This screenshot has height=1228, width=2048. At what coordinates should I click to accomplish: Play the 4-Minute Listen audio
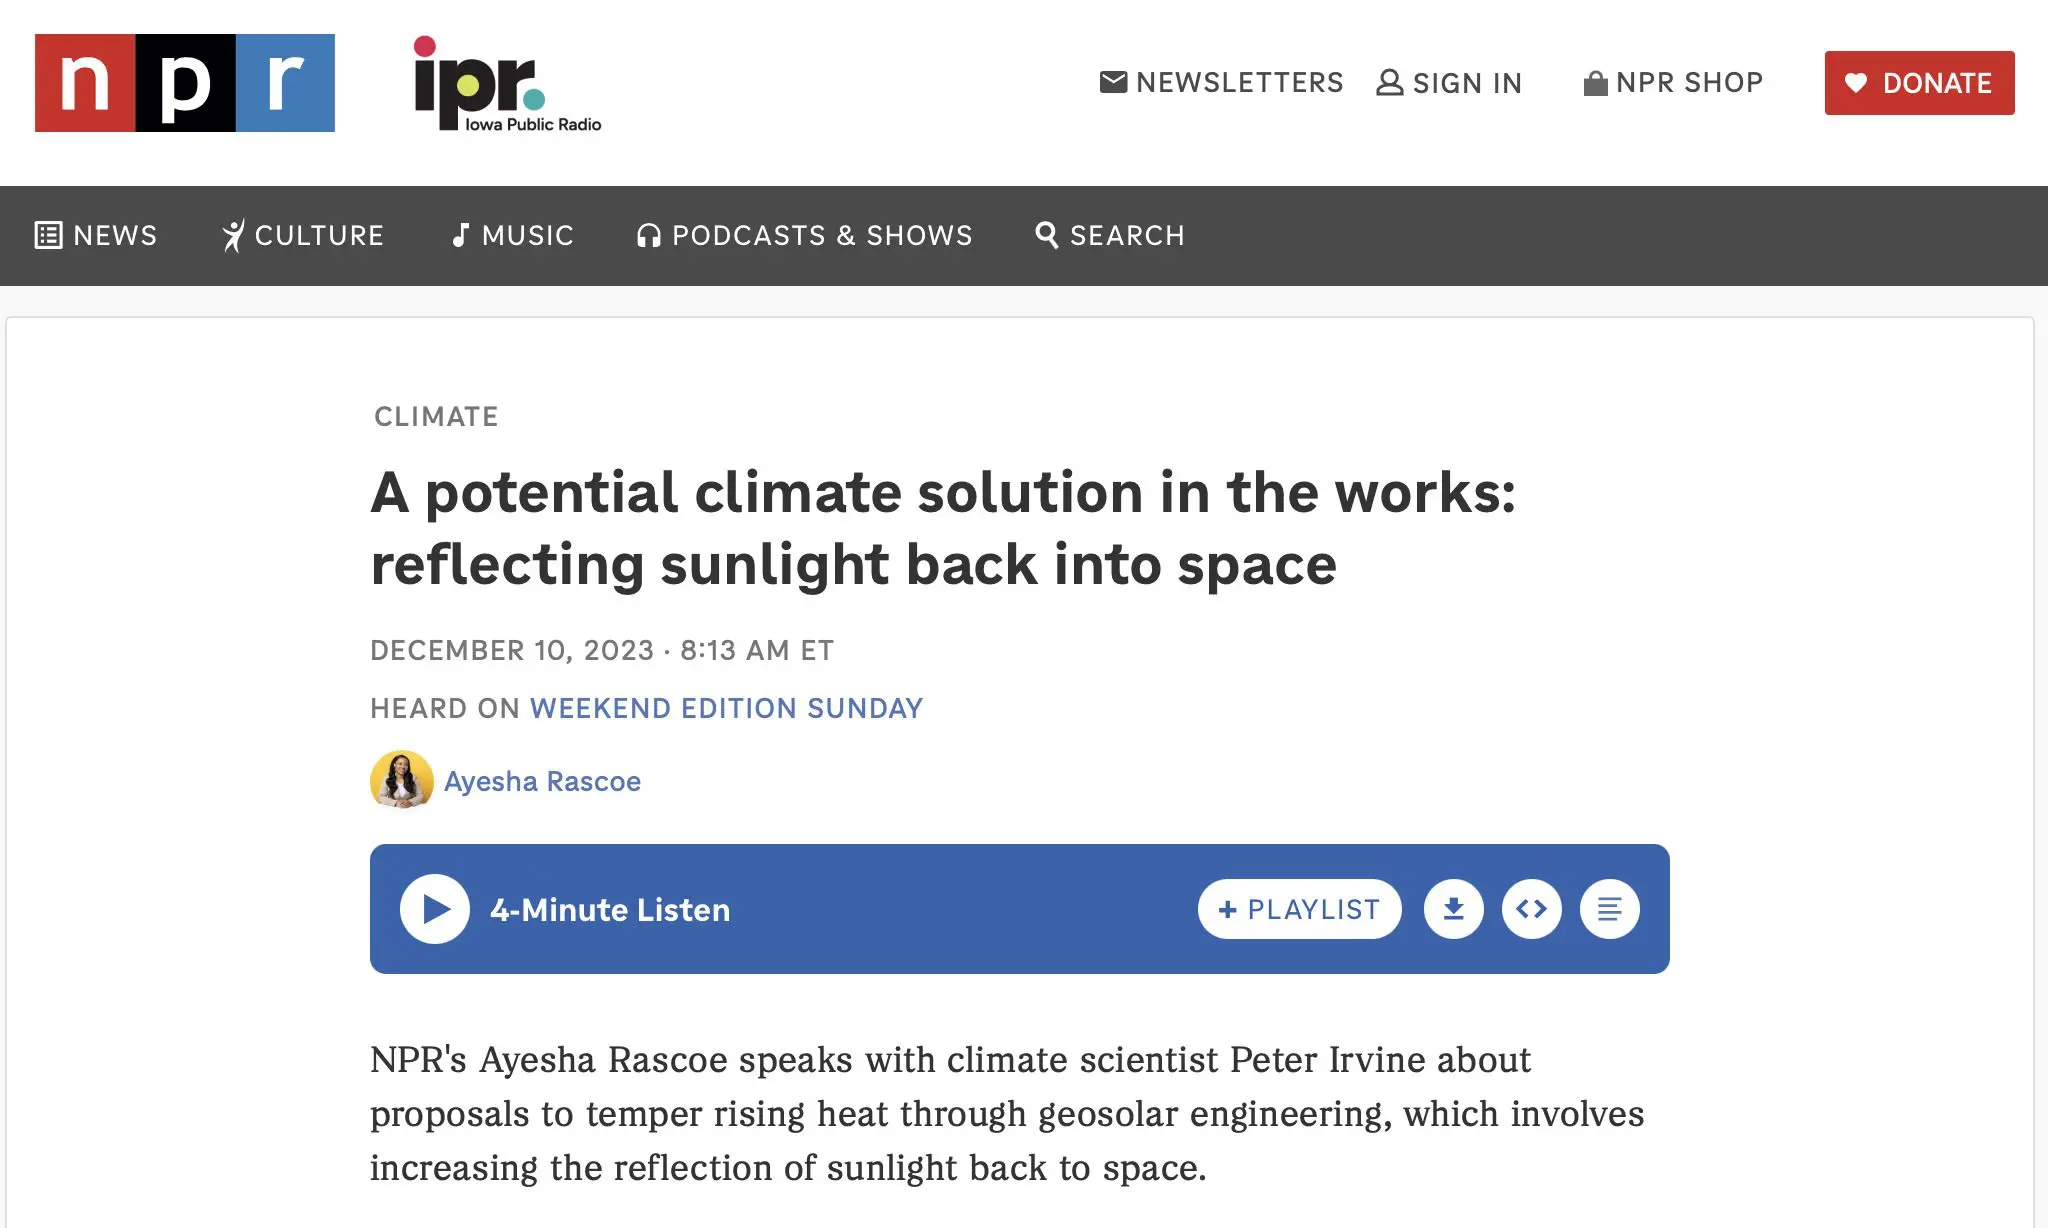[435, 909]
